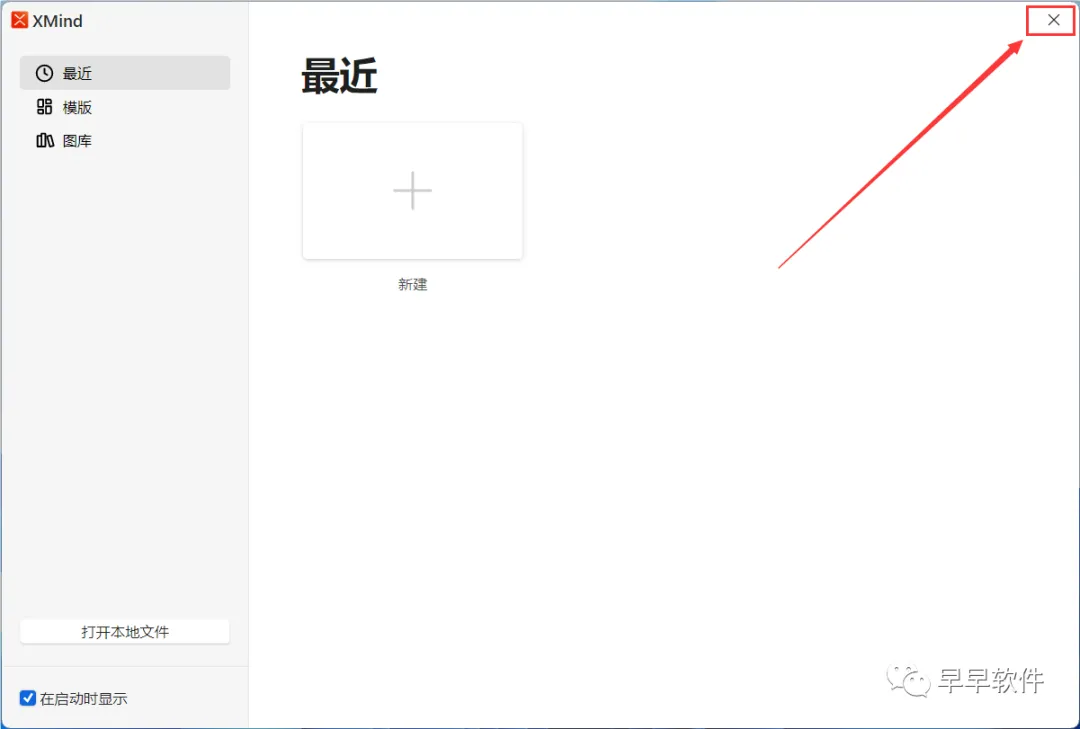Click the books icon beside 图库
Viewport: 1080px width, 729px height.
pos(45,141)
